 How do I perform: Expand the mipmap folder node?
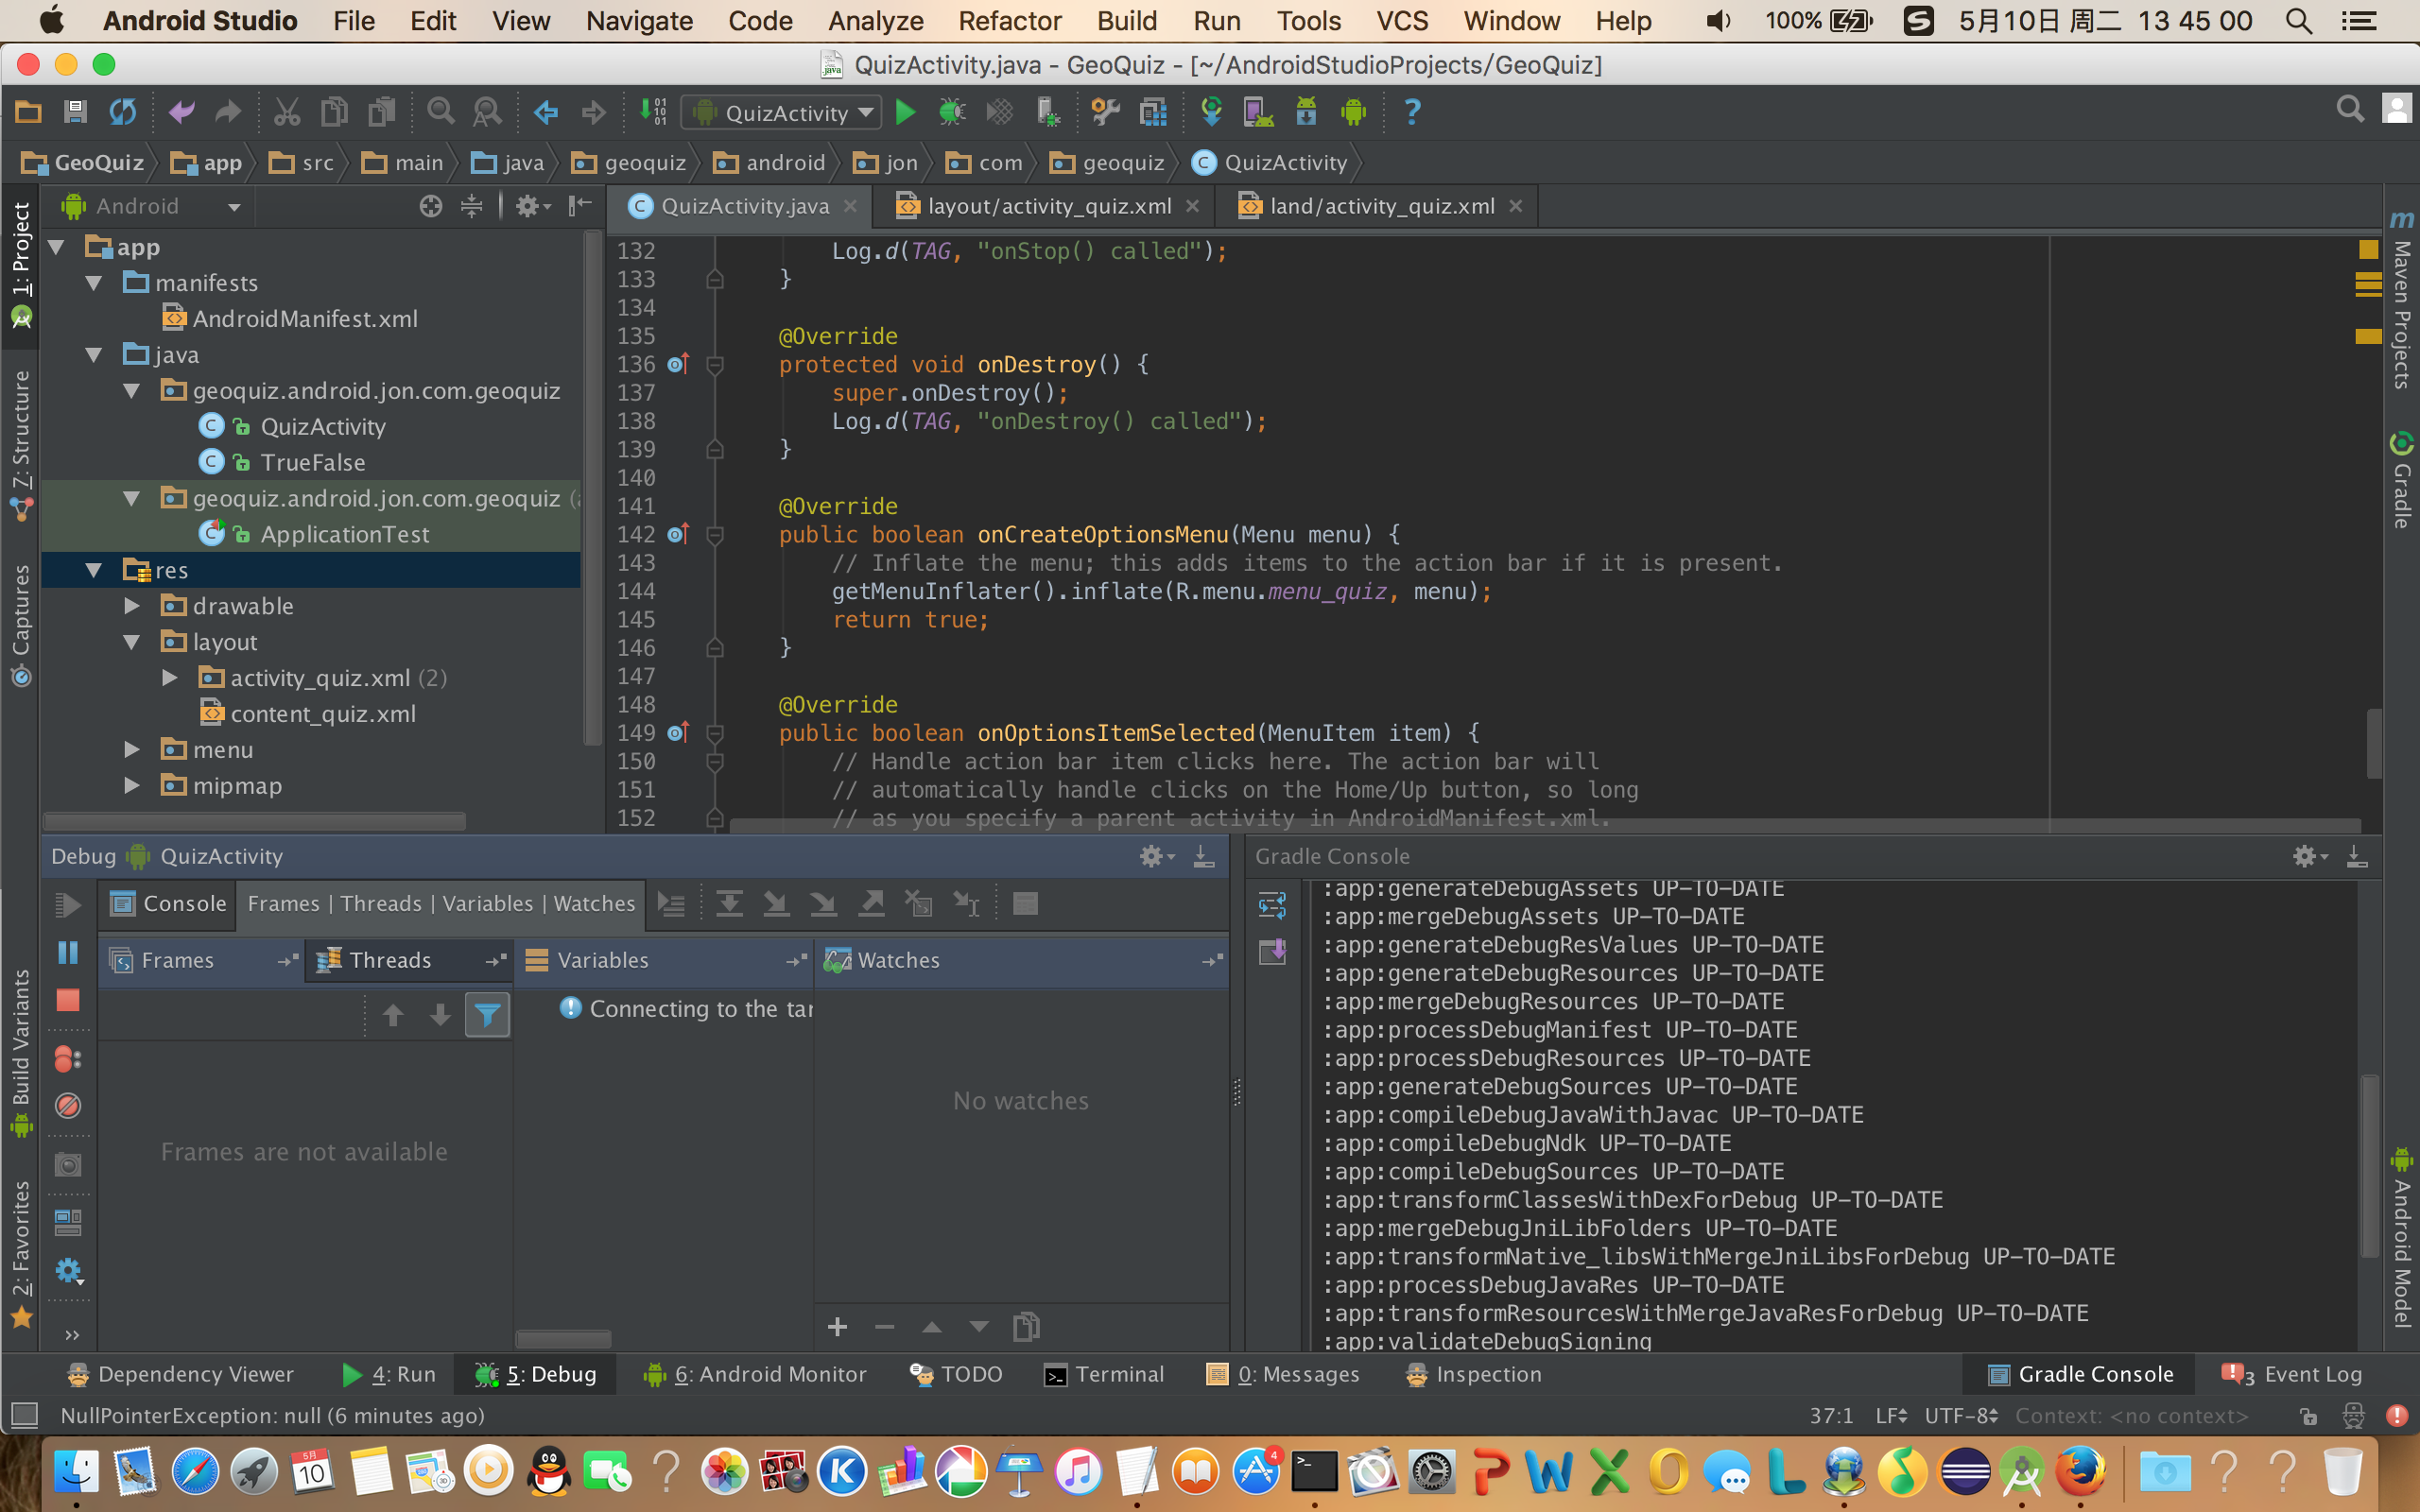point(131,786)
